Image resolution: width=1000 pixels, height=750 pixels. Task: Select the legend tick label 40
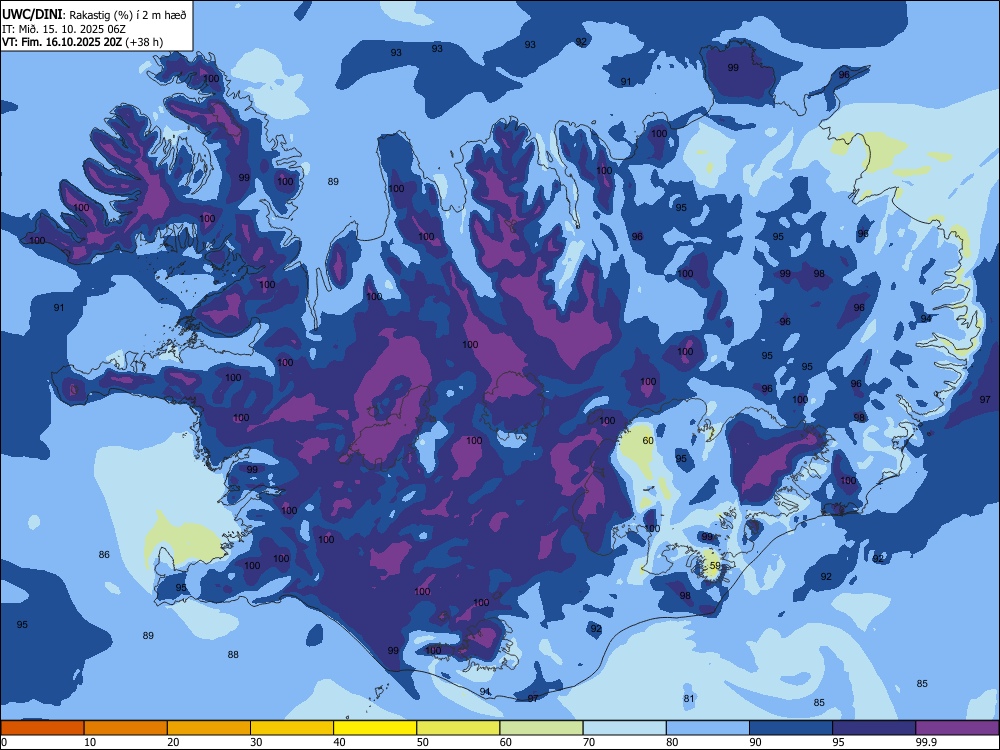[x=339, y=742]
